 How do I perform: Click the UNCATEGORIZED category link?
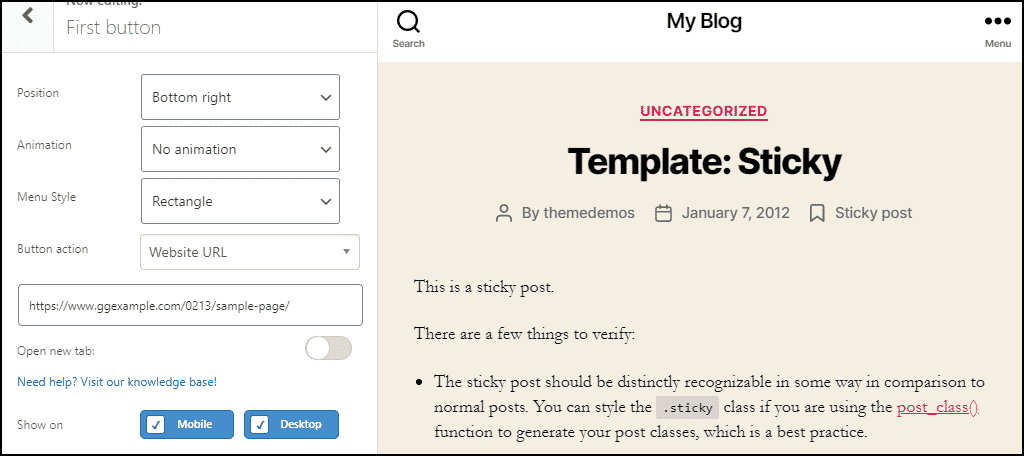[x=704, y=111]
